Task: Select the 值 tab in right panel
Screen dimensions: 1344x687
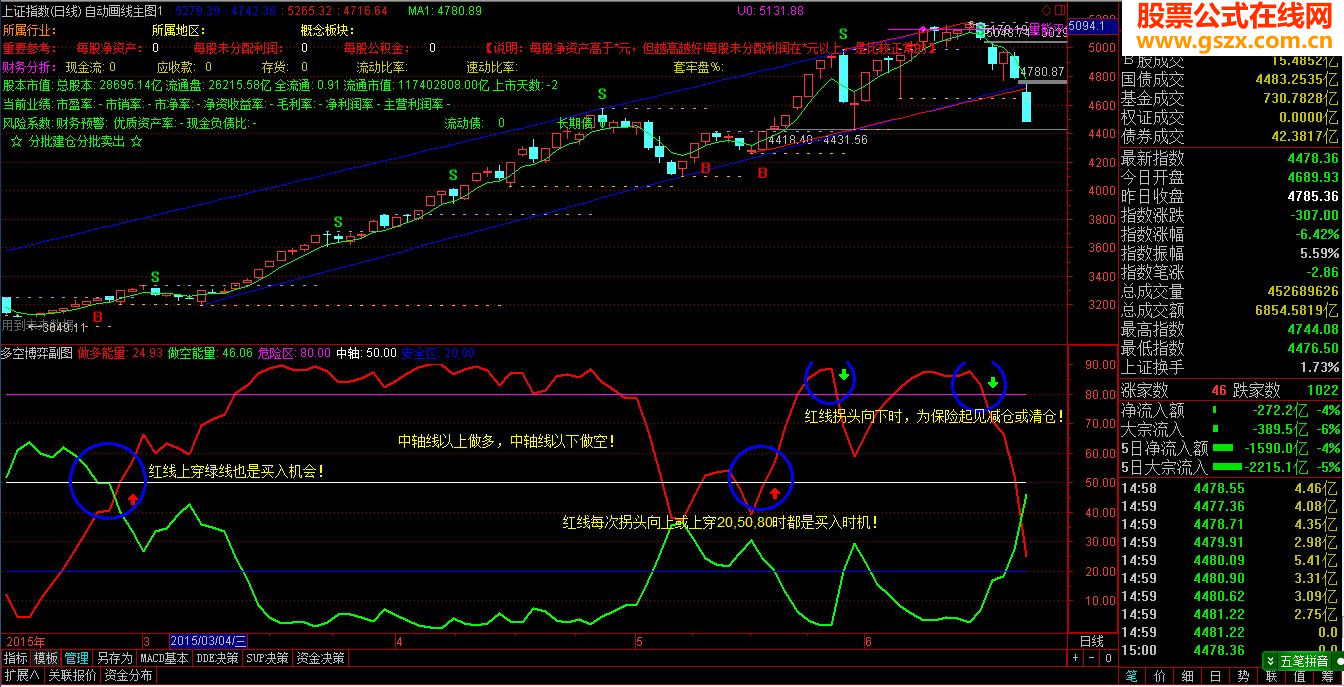Action: (1299, 676)
